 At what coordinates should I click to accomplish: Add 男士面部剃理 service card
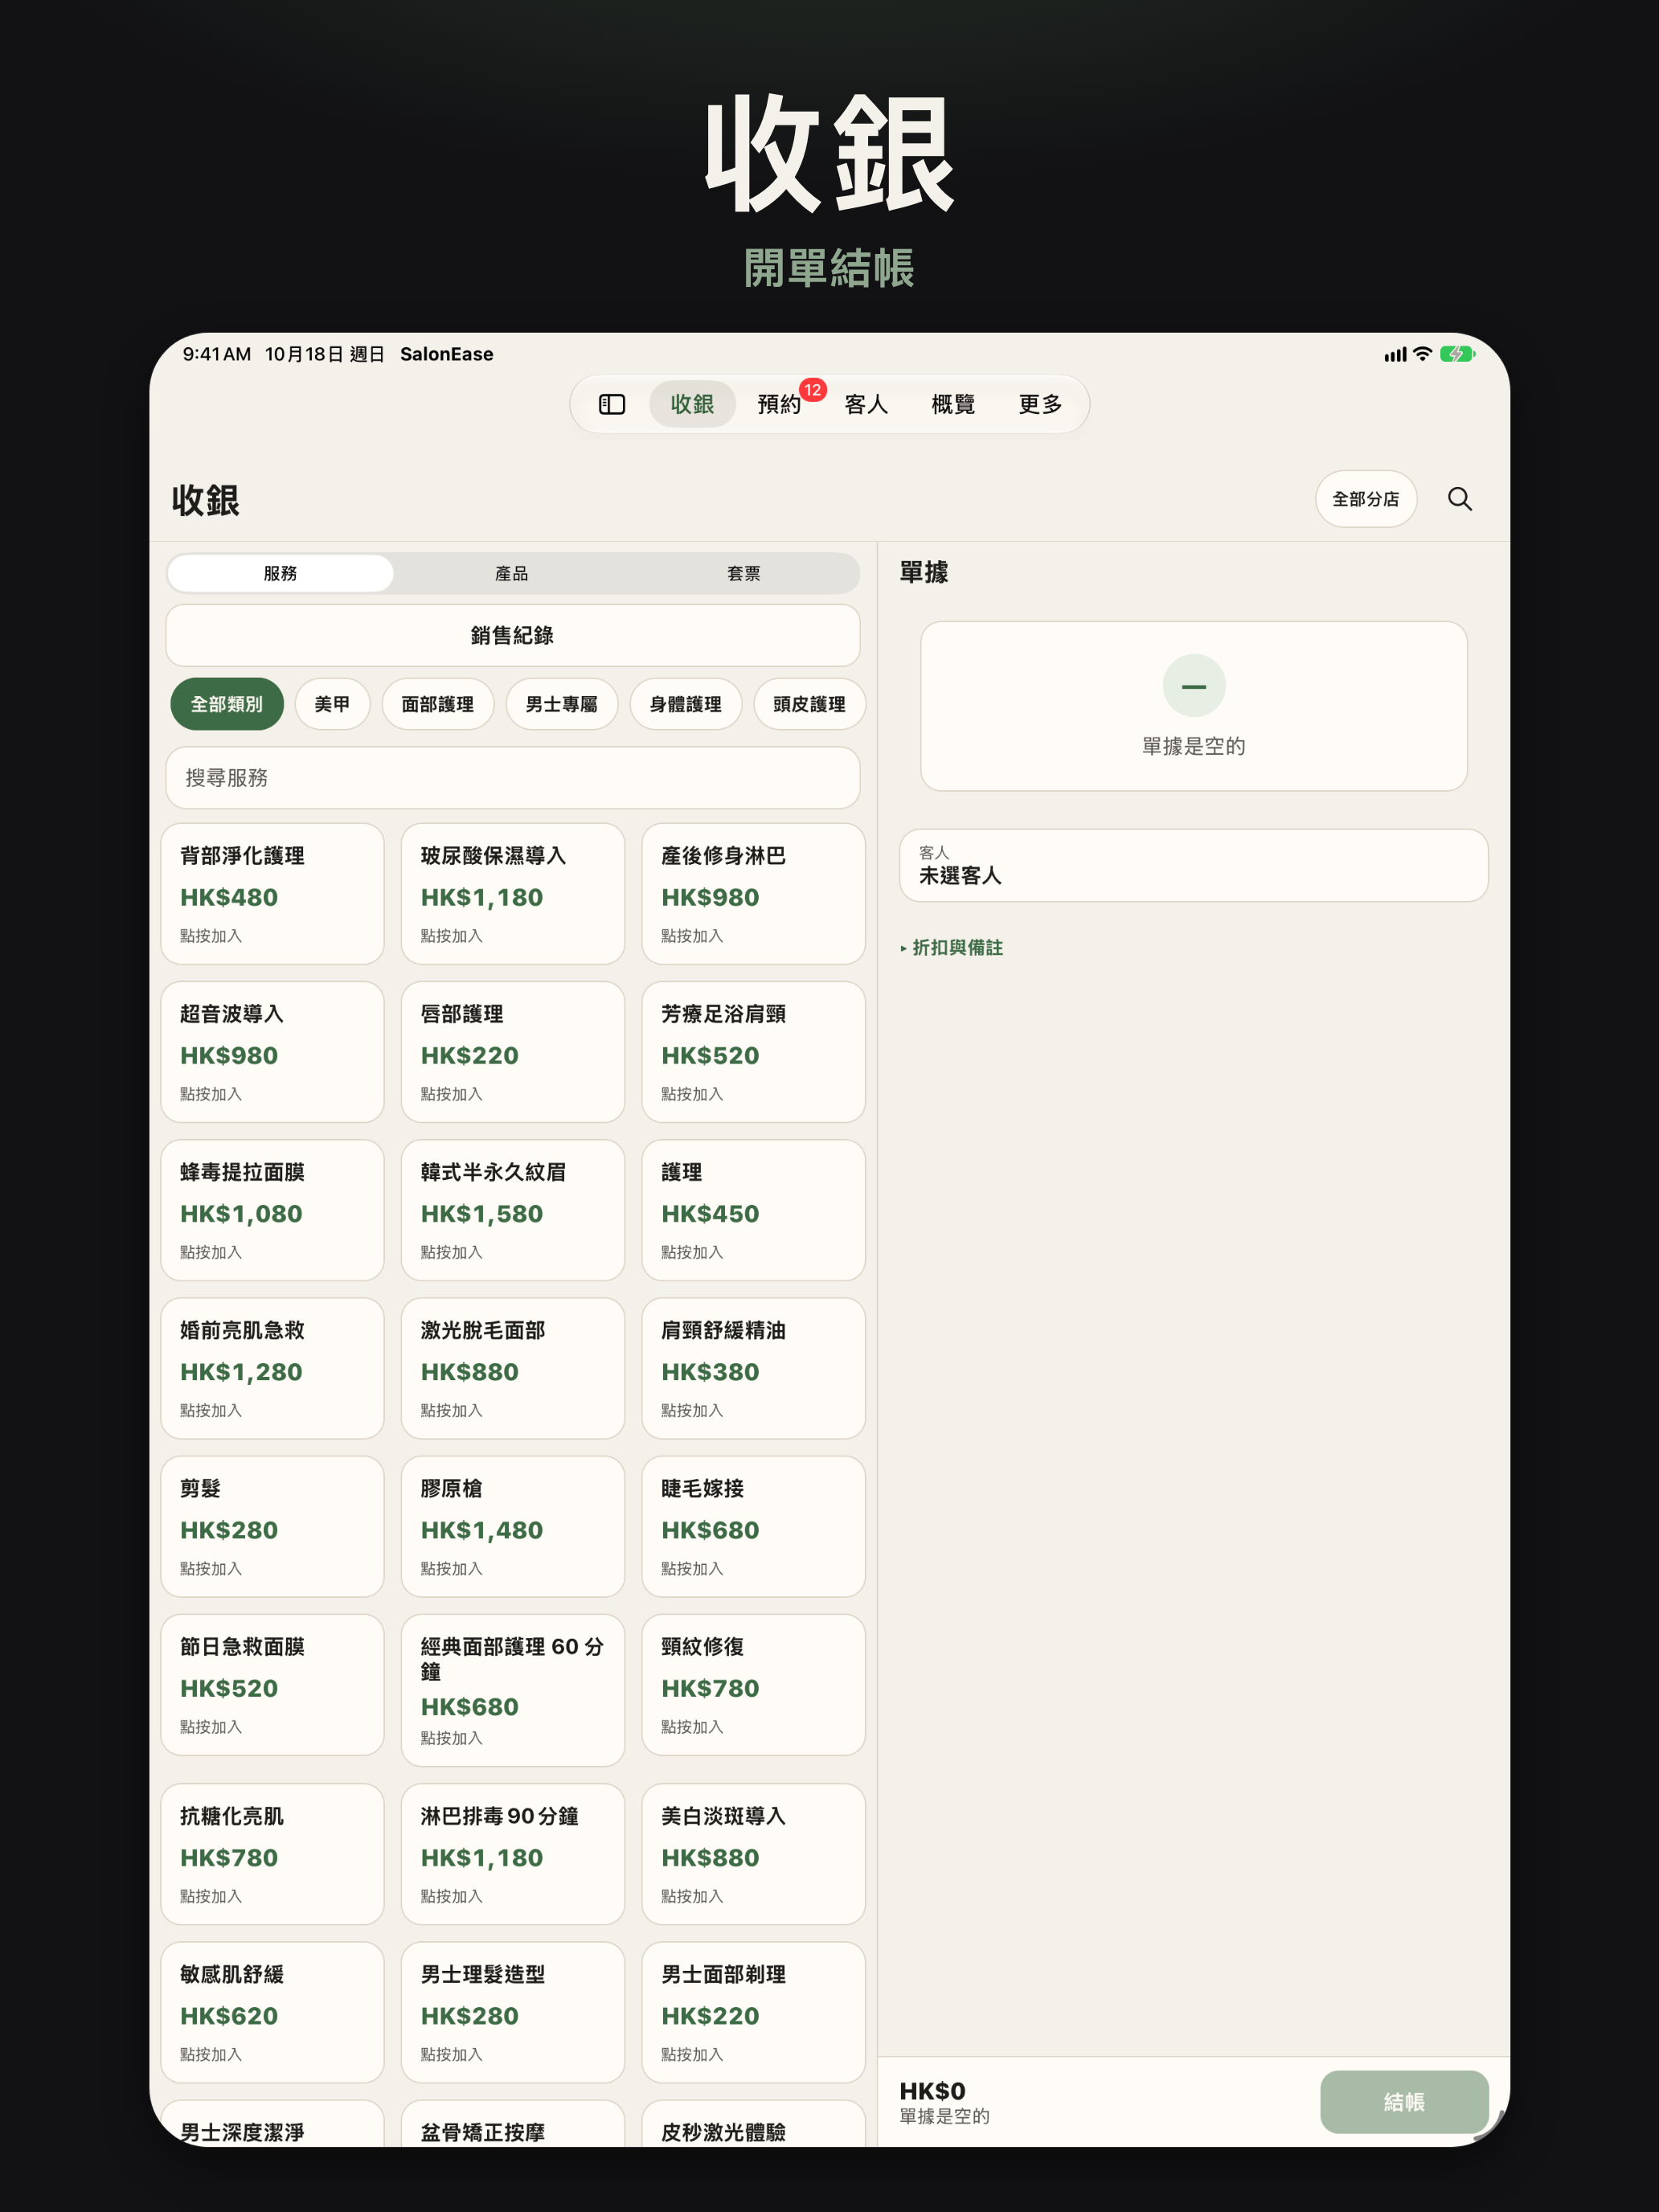[x=754, y=2012]
